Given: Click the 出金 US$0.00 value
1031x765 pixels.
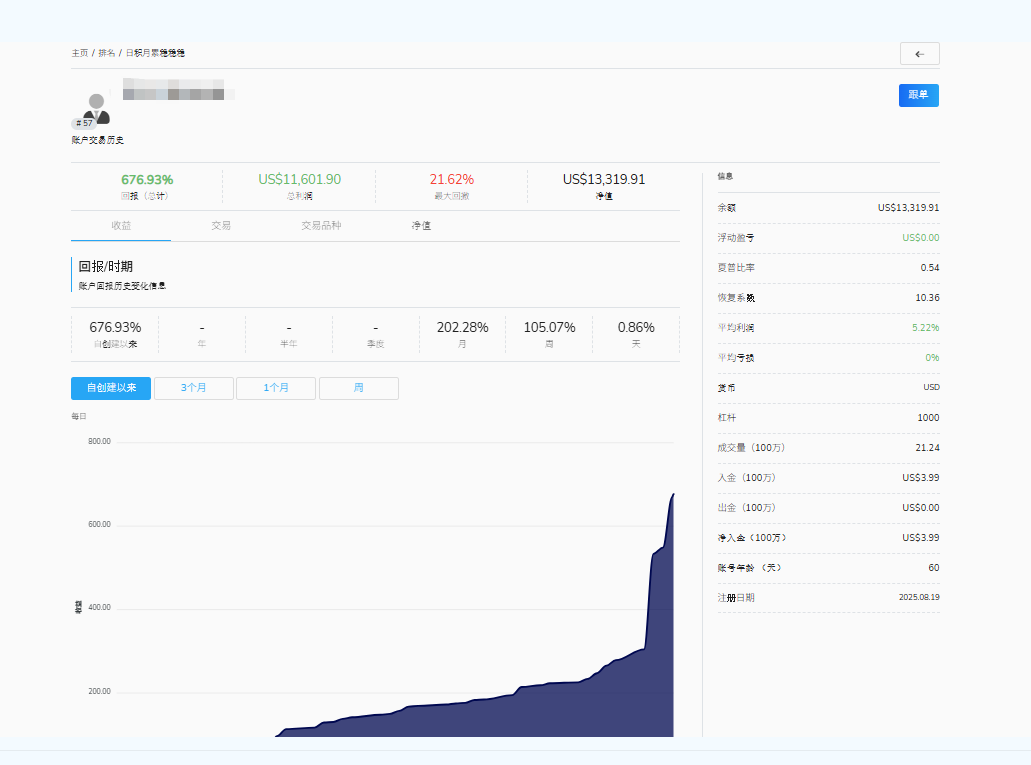Looking at the screenshot, I should [921, 508].
